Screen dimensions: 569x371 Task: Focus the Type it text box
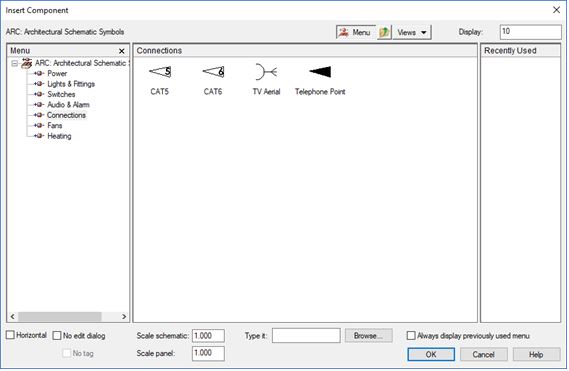(x=306, y=335)
